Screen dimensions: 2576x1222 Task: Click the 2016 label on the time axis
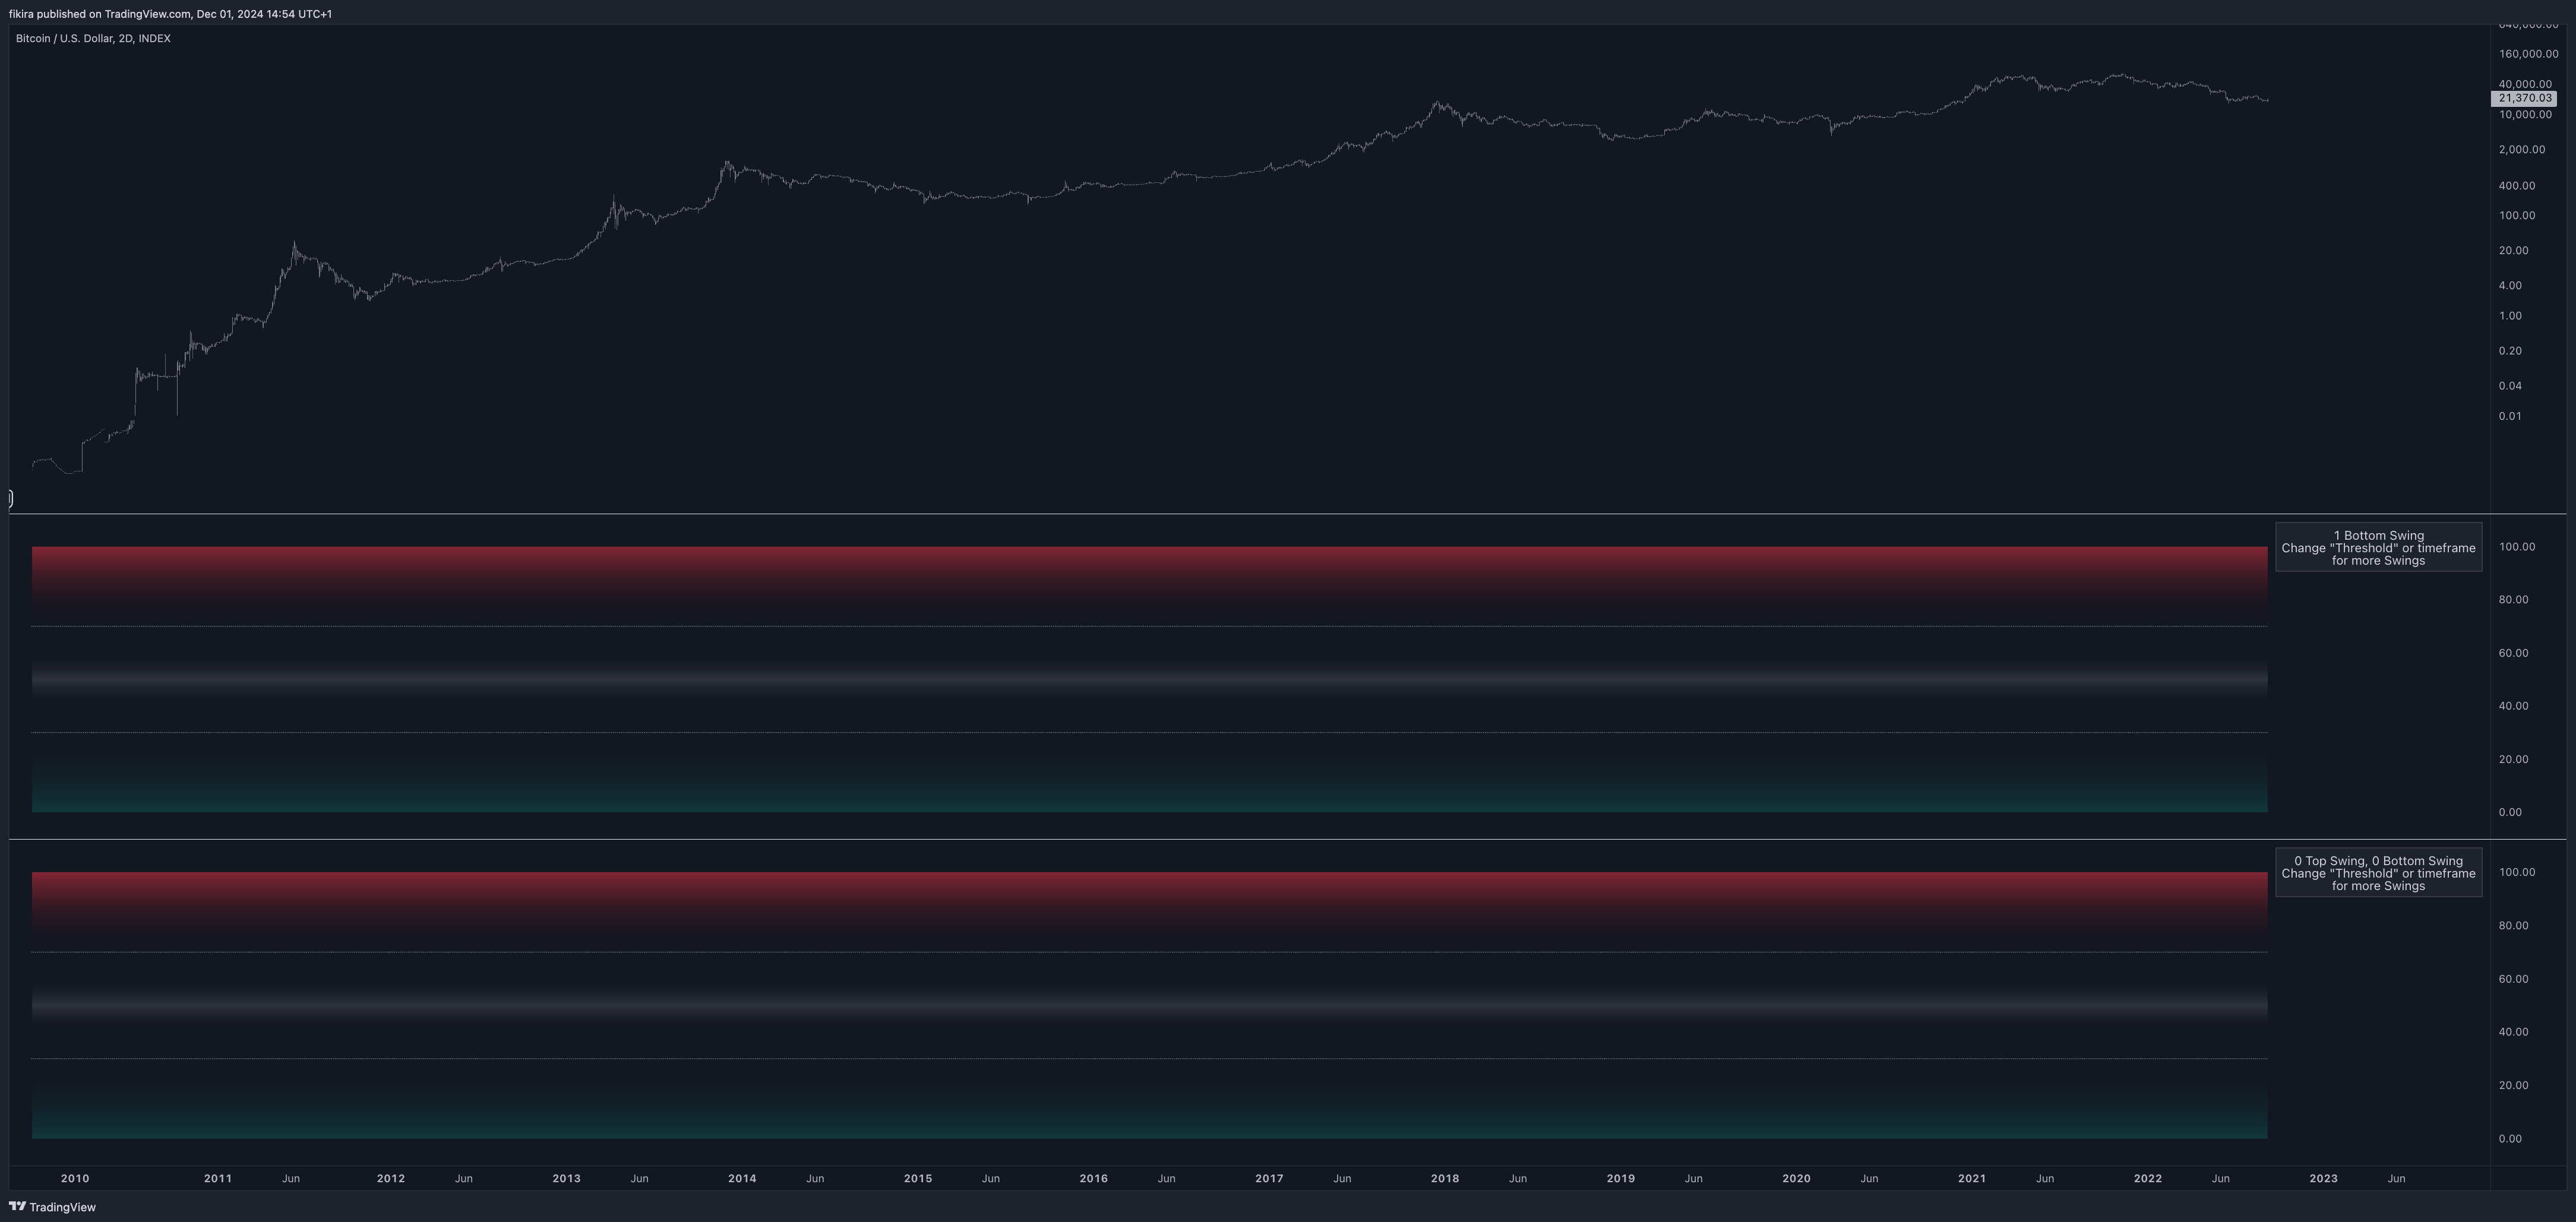point(1094,1179)
